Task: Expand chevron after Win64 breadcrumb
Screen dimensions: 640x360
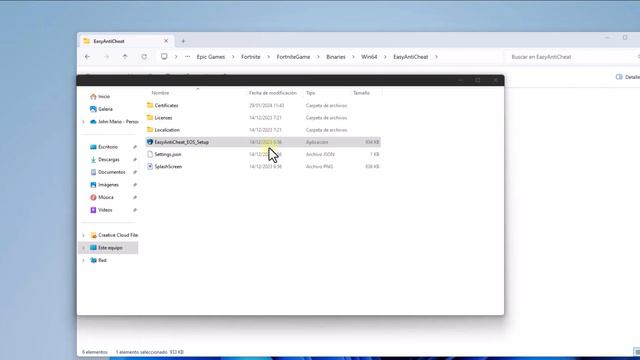Action: 385,57
